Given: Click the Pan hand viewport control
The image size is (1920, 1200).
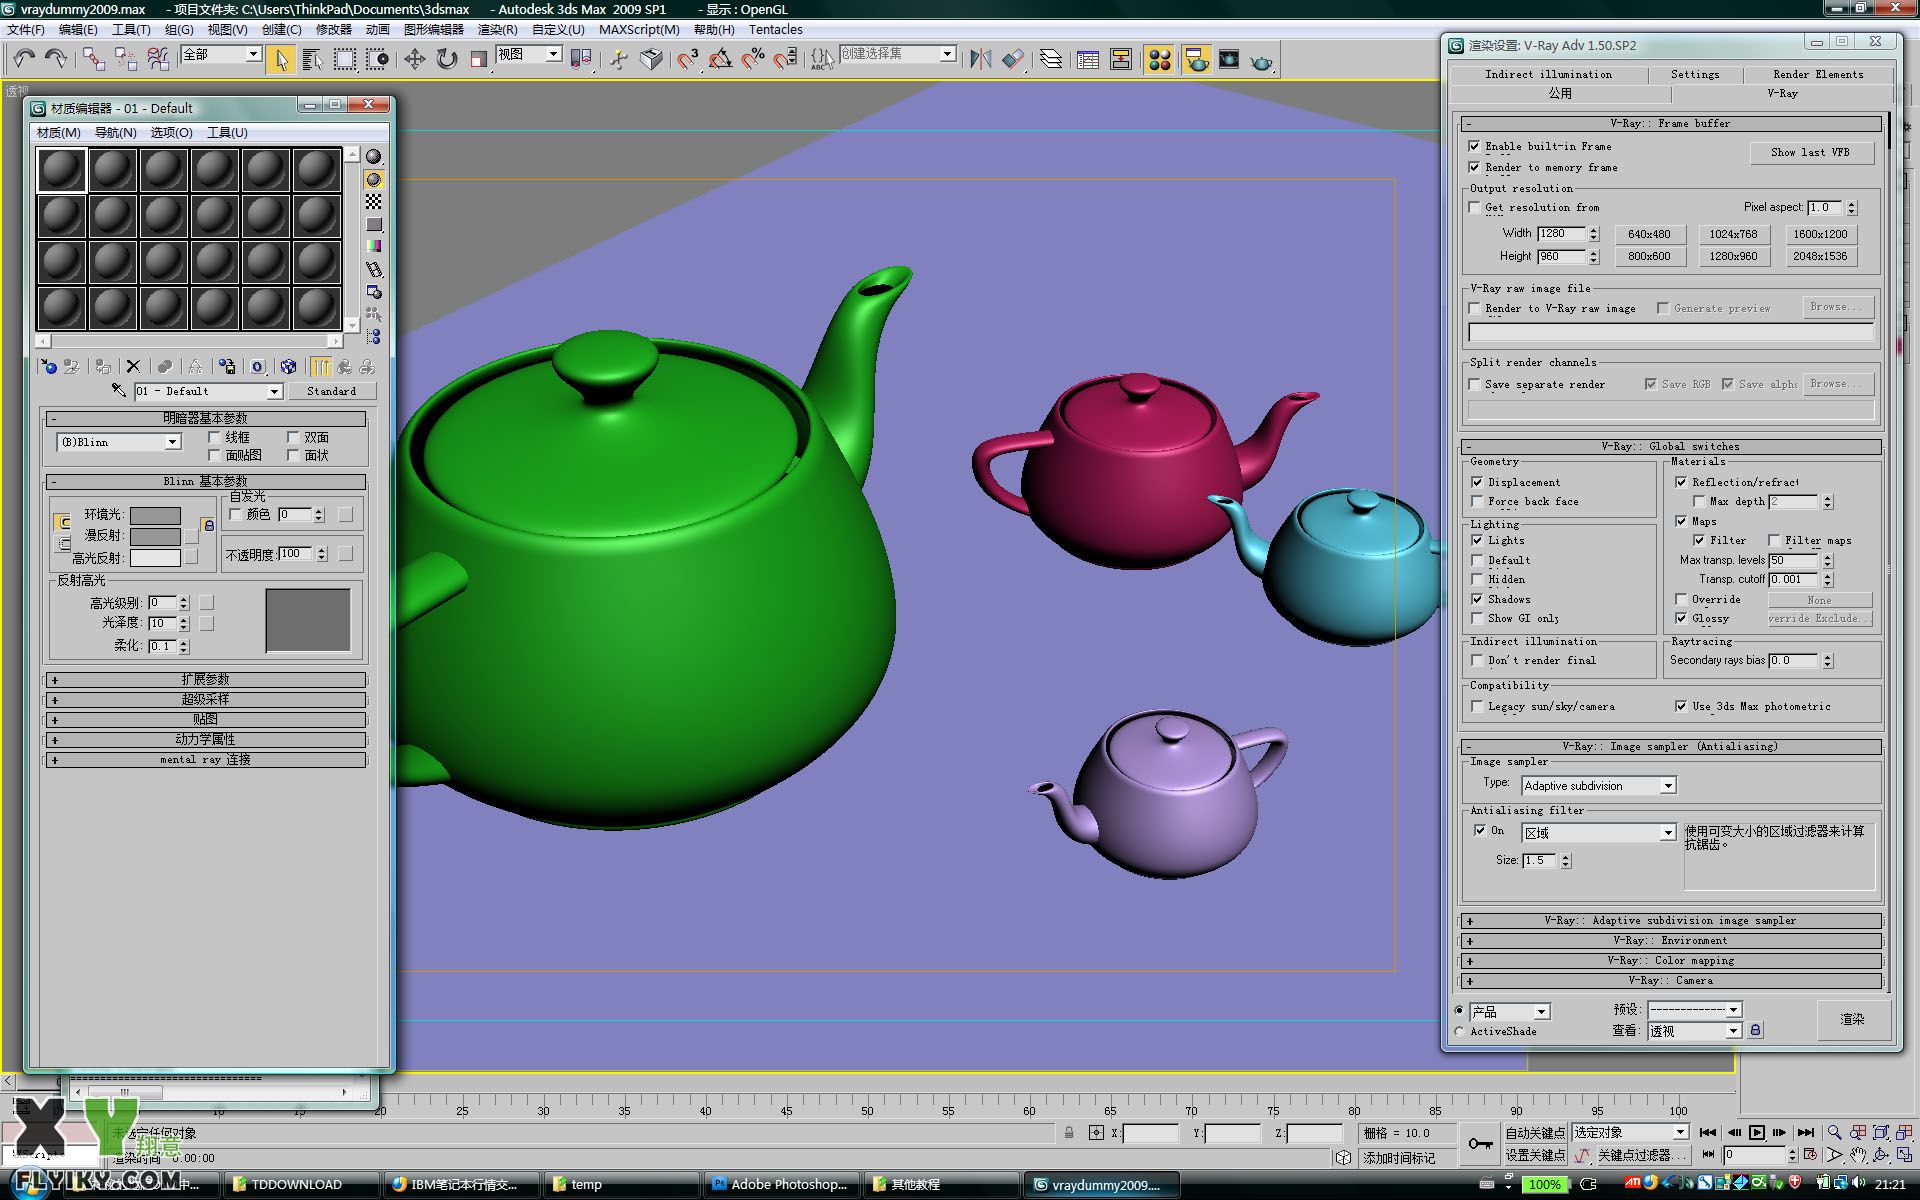Looking at the screenshot, I should point(1858,1155).
